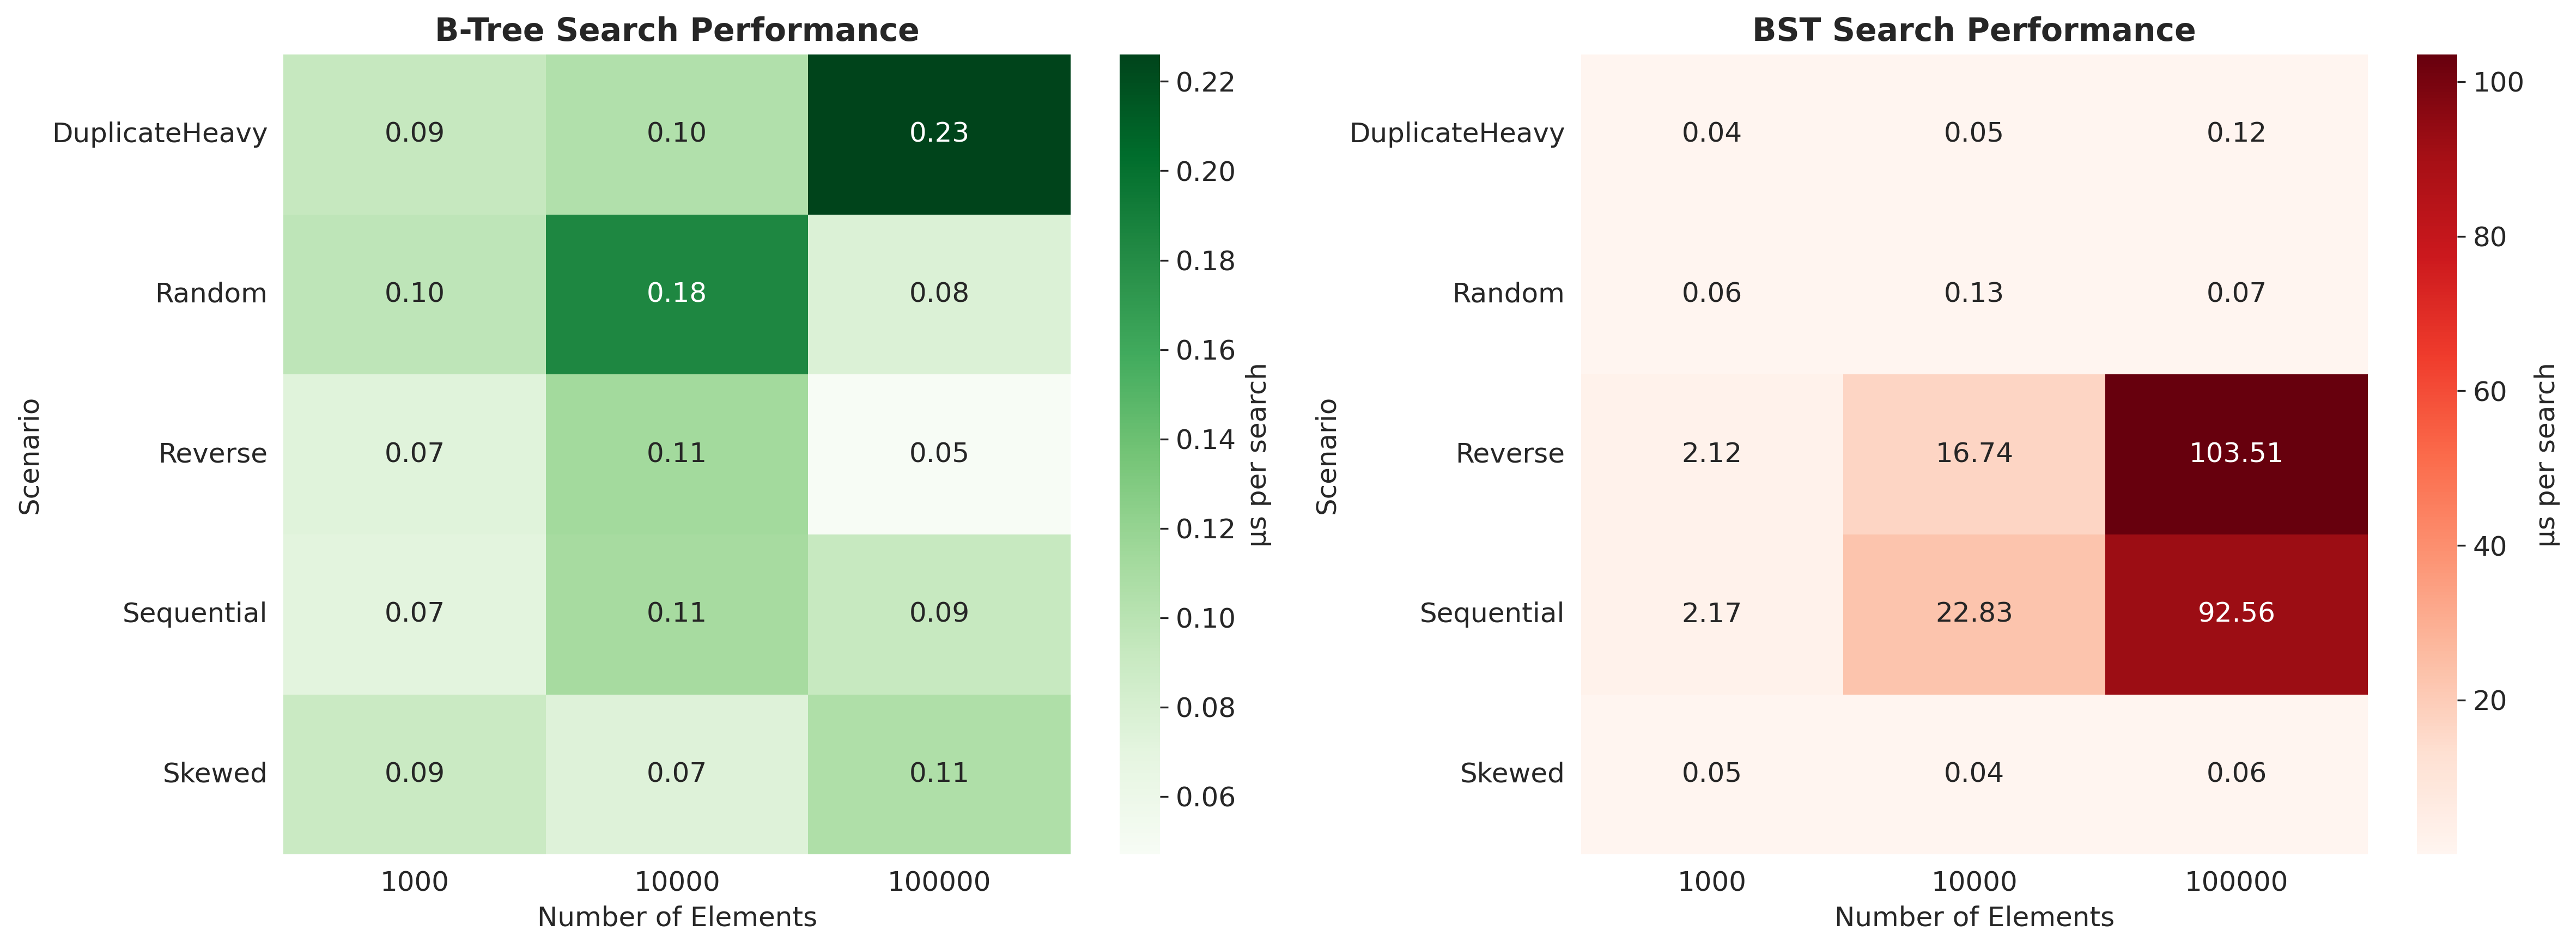Image resolution: width=2576 pixels, height=948 pixels.
Task: Select the "Sequential" row label in BST chart
Action: pyautogui.click(x=1491, y=613)
